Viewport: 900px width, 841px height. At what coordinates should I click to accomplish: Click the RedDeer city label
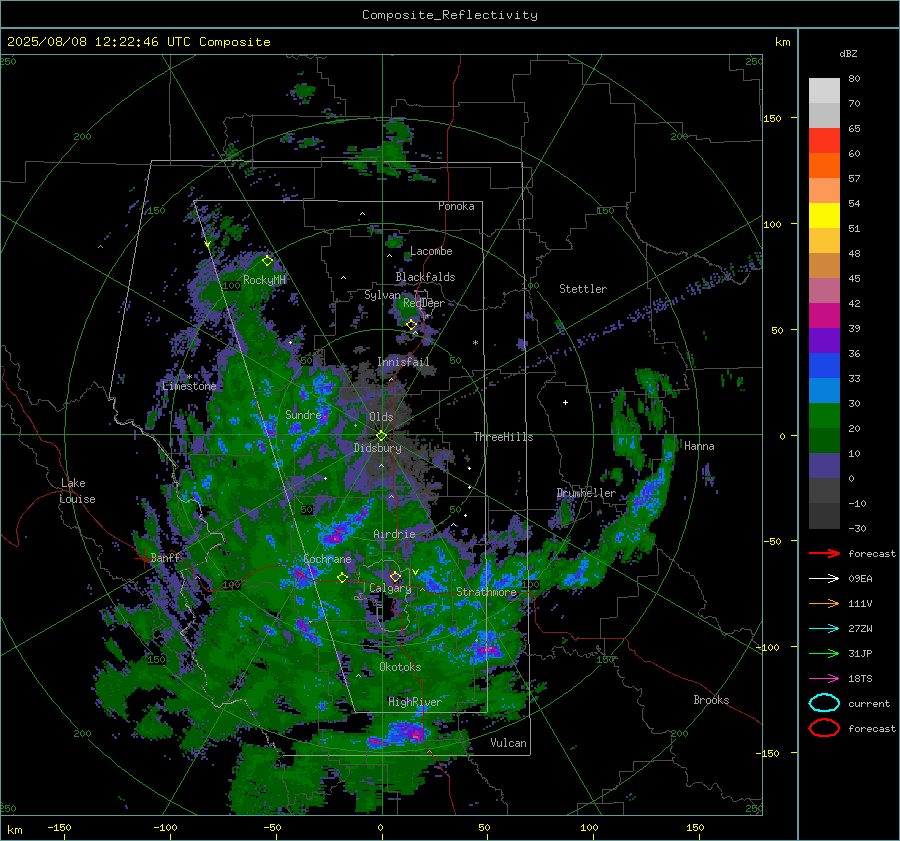tap(424, 303)
